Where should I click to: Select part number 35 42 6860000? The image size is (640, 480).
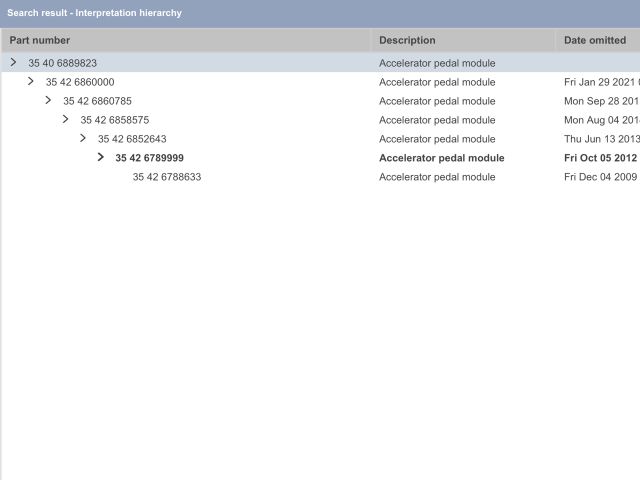[80, 82]
